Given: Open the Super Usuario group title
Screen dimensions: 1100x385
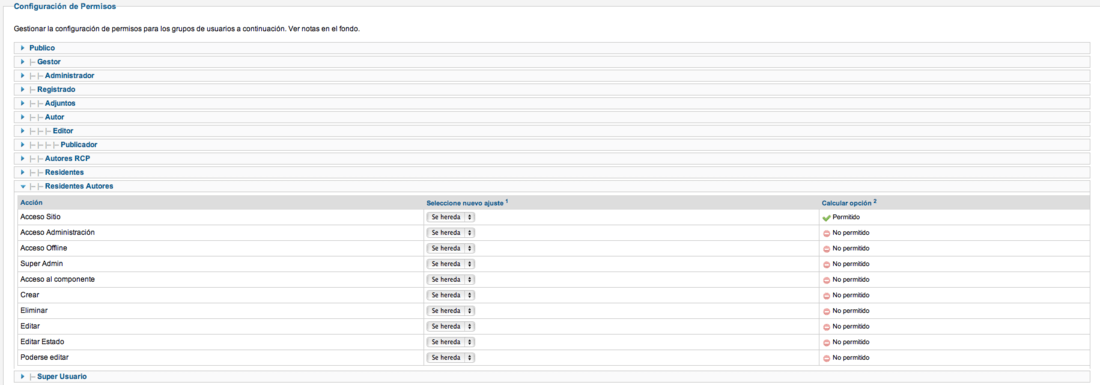Looking at the screenshot, I should point(62,377).
